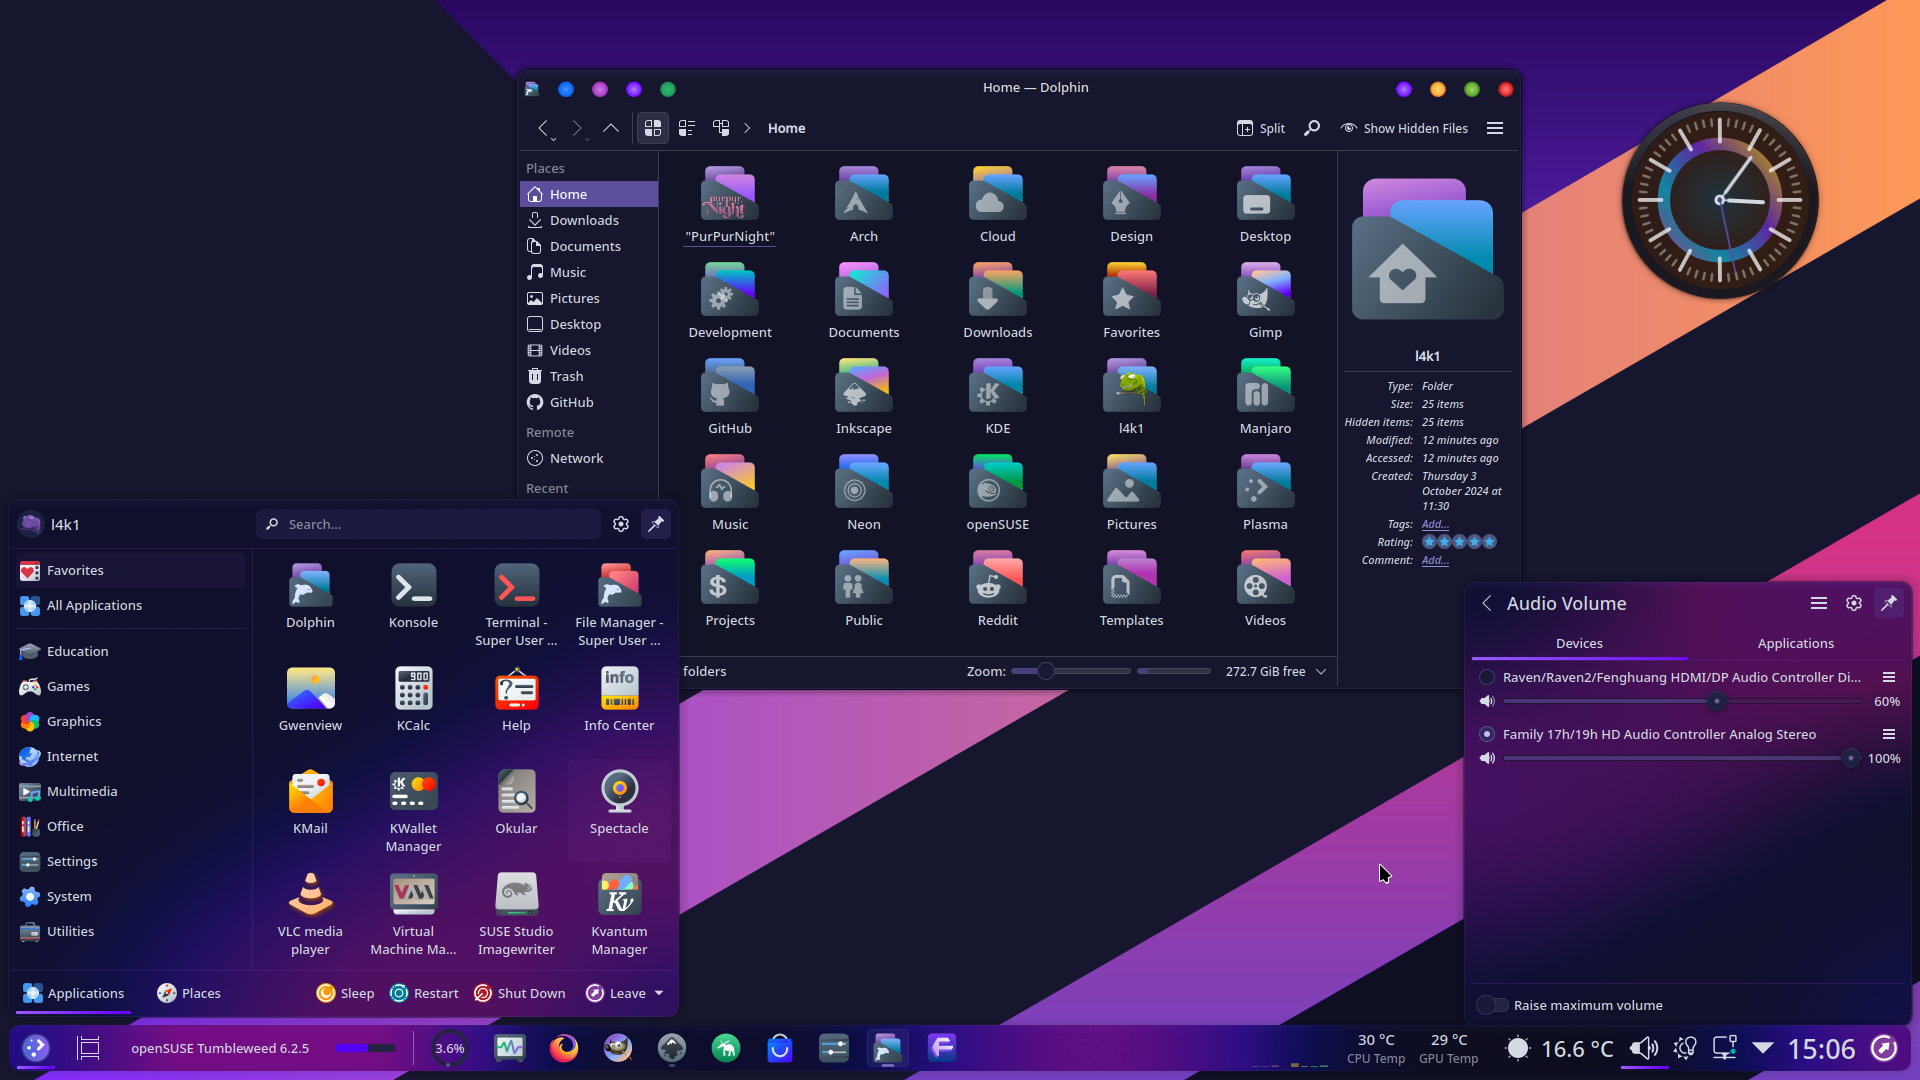This screenshot has height=1080, width=1920.
Task: Open the Projects folder in Dolphin
Action: click(730, 589)
